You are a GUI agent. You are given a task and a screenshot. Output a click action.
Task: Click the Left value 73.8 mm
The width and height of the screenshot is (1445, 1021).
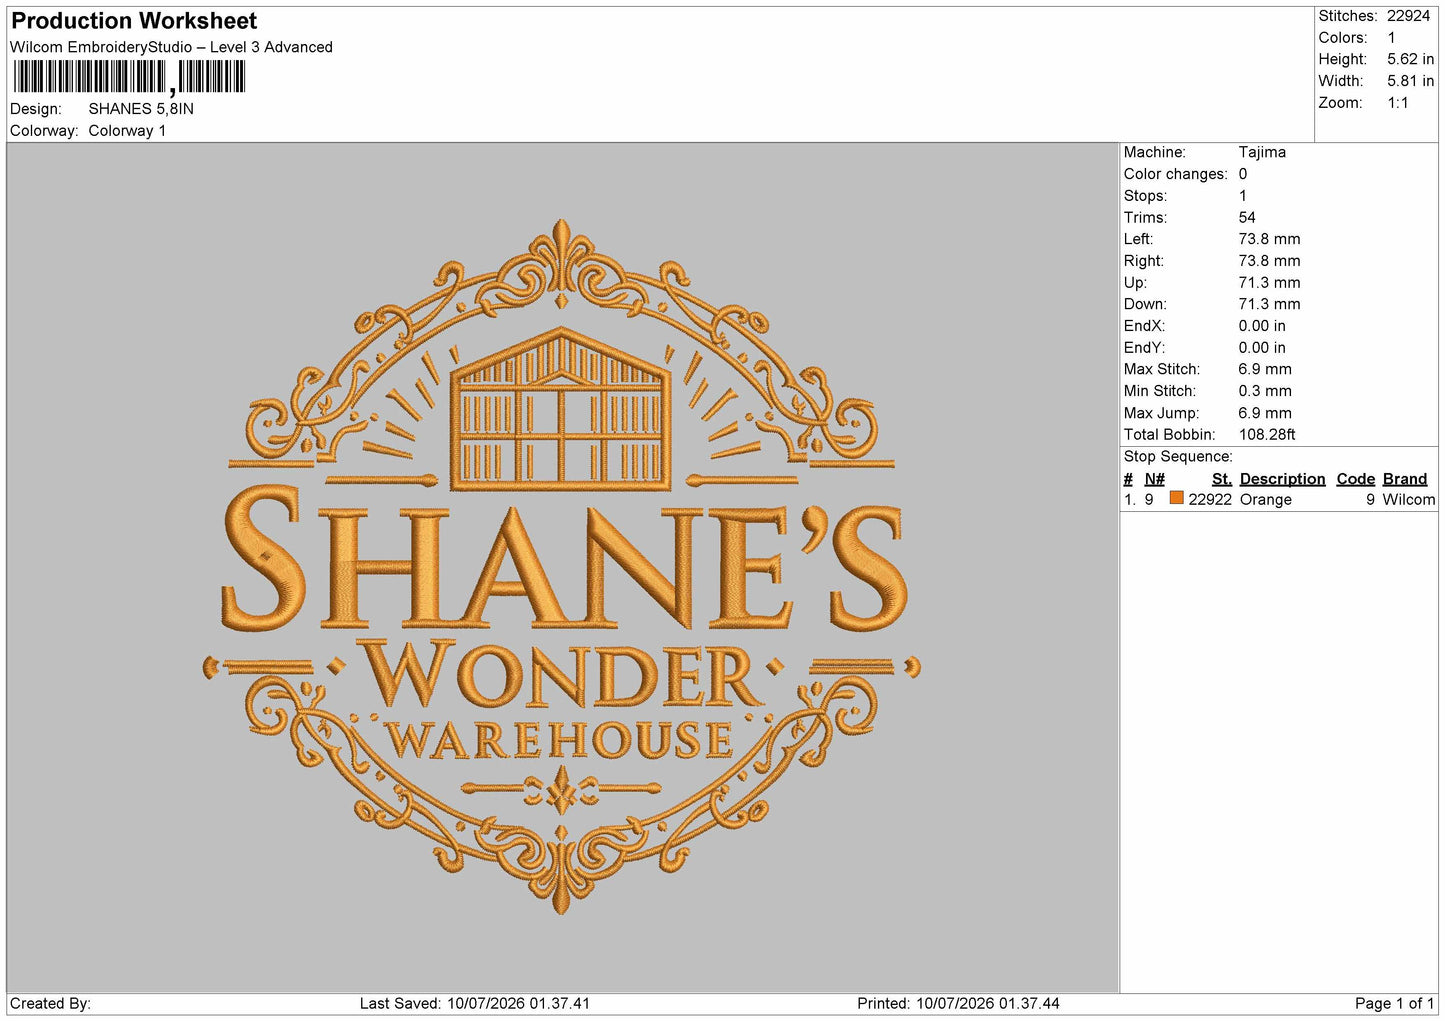tap(1269, 239)
